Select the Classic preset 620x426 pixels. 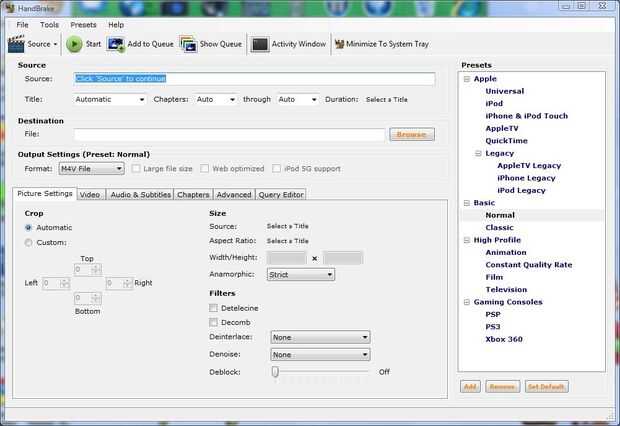[499, 227]
